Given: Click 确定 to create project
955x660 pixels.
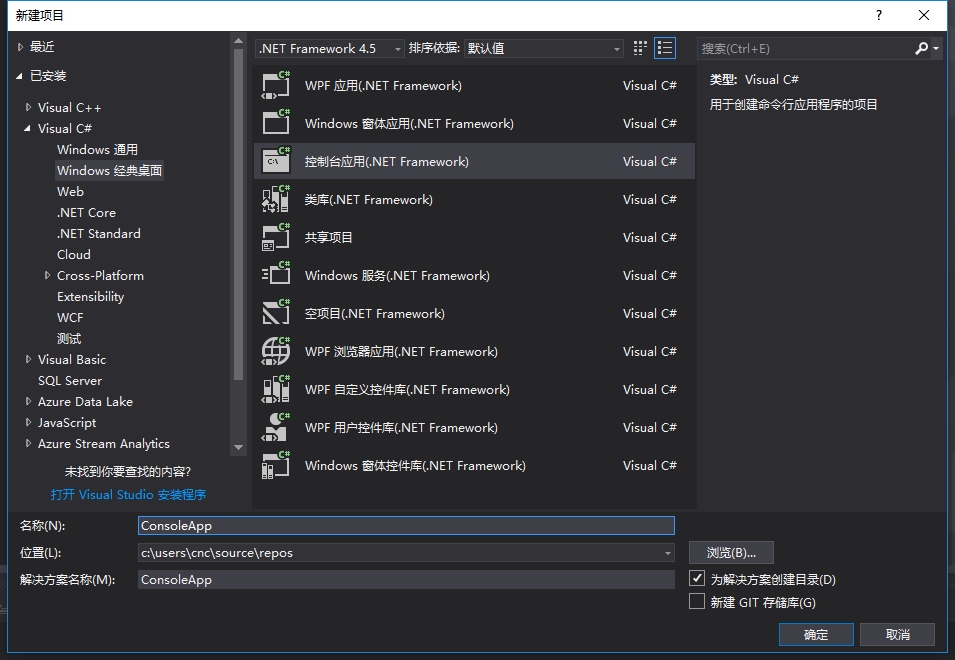Looking at the screenshot, I should click(816, 634).
